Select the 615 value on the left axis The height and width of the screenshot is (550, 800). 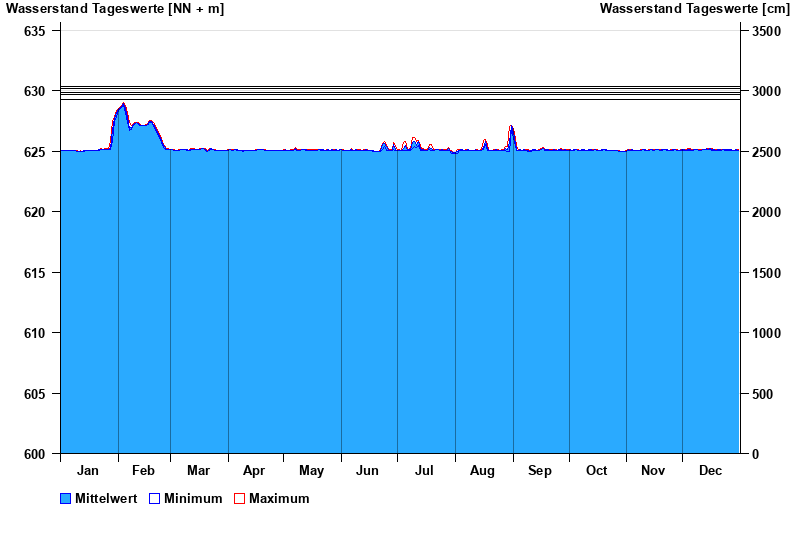point(34,273)
